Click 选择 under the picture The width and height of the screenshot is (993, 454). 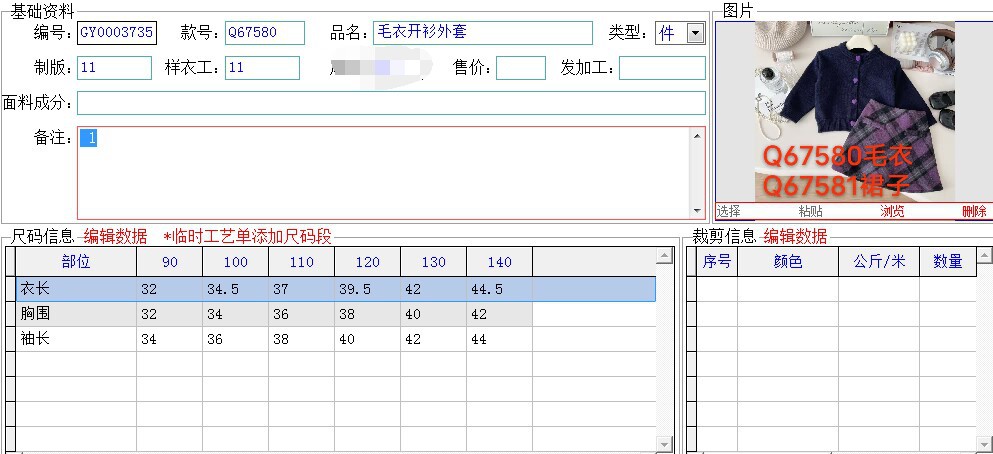[729, 211]
